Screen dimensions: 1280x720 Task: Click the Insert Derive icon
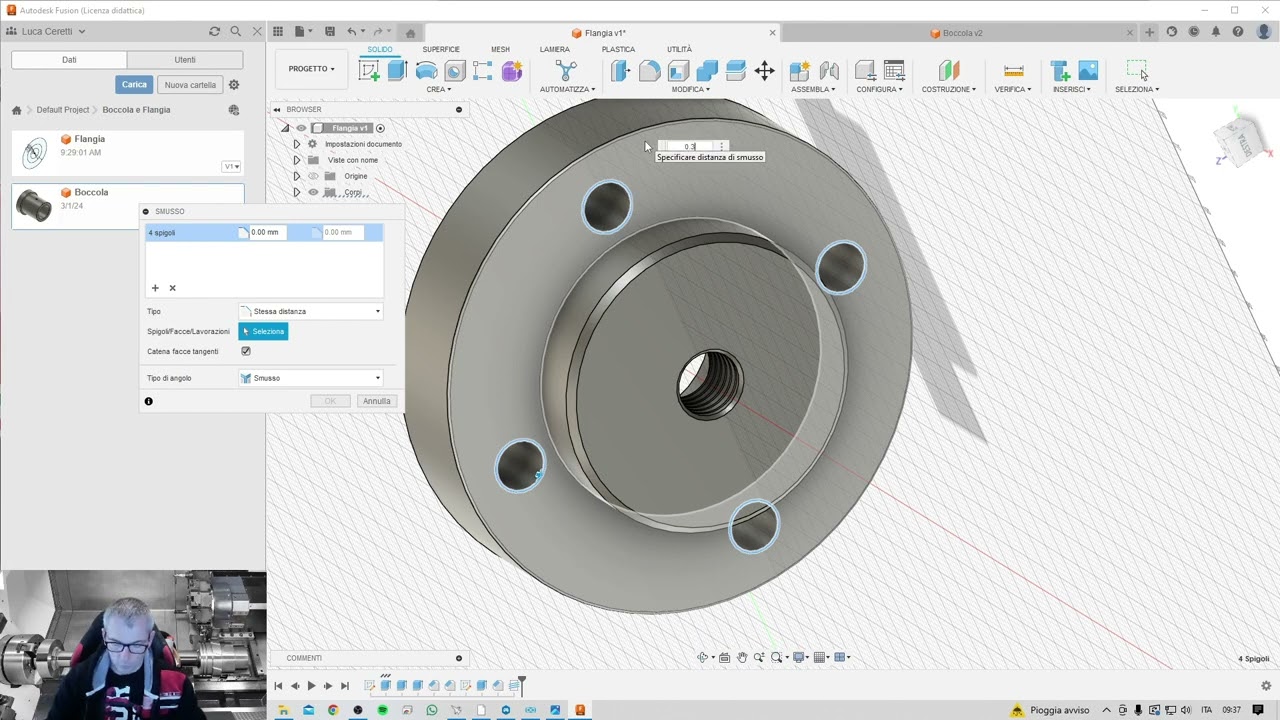(x=1060, y=70)
